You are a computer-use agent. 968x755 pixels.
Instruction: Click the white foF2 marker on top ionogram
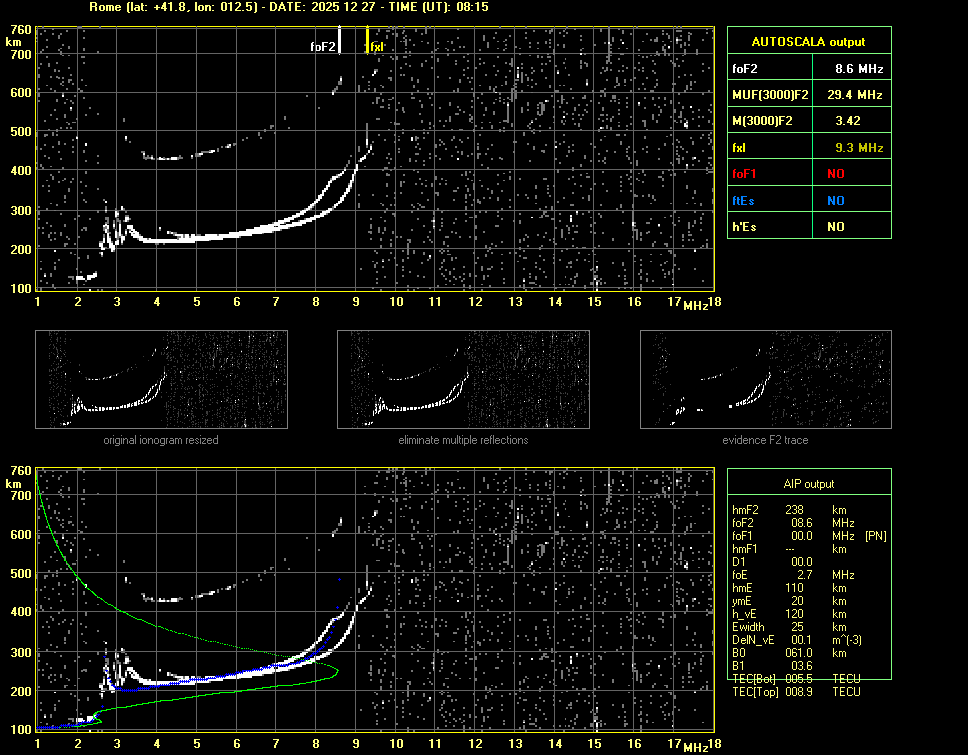tap(340, 40)
